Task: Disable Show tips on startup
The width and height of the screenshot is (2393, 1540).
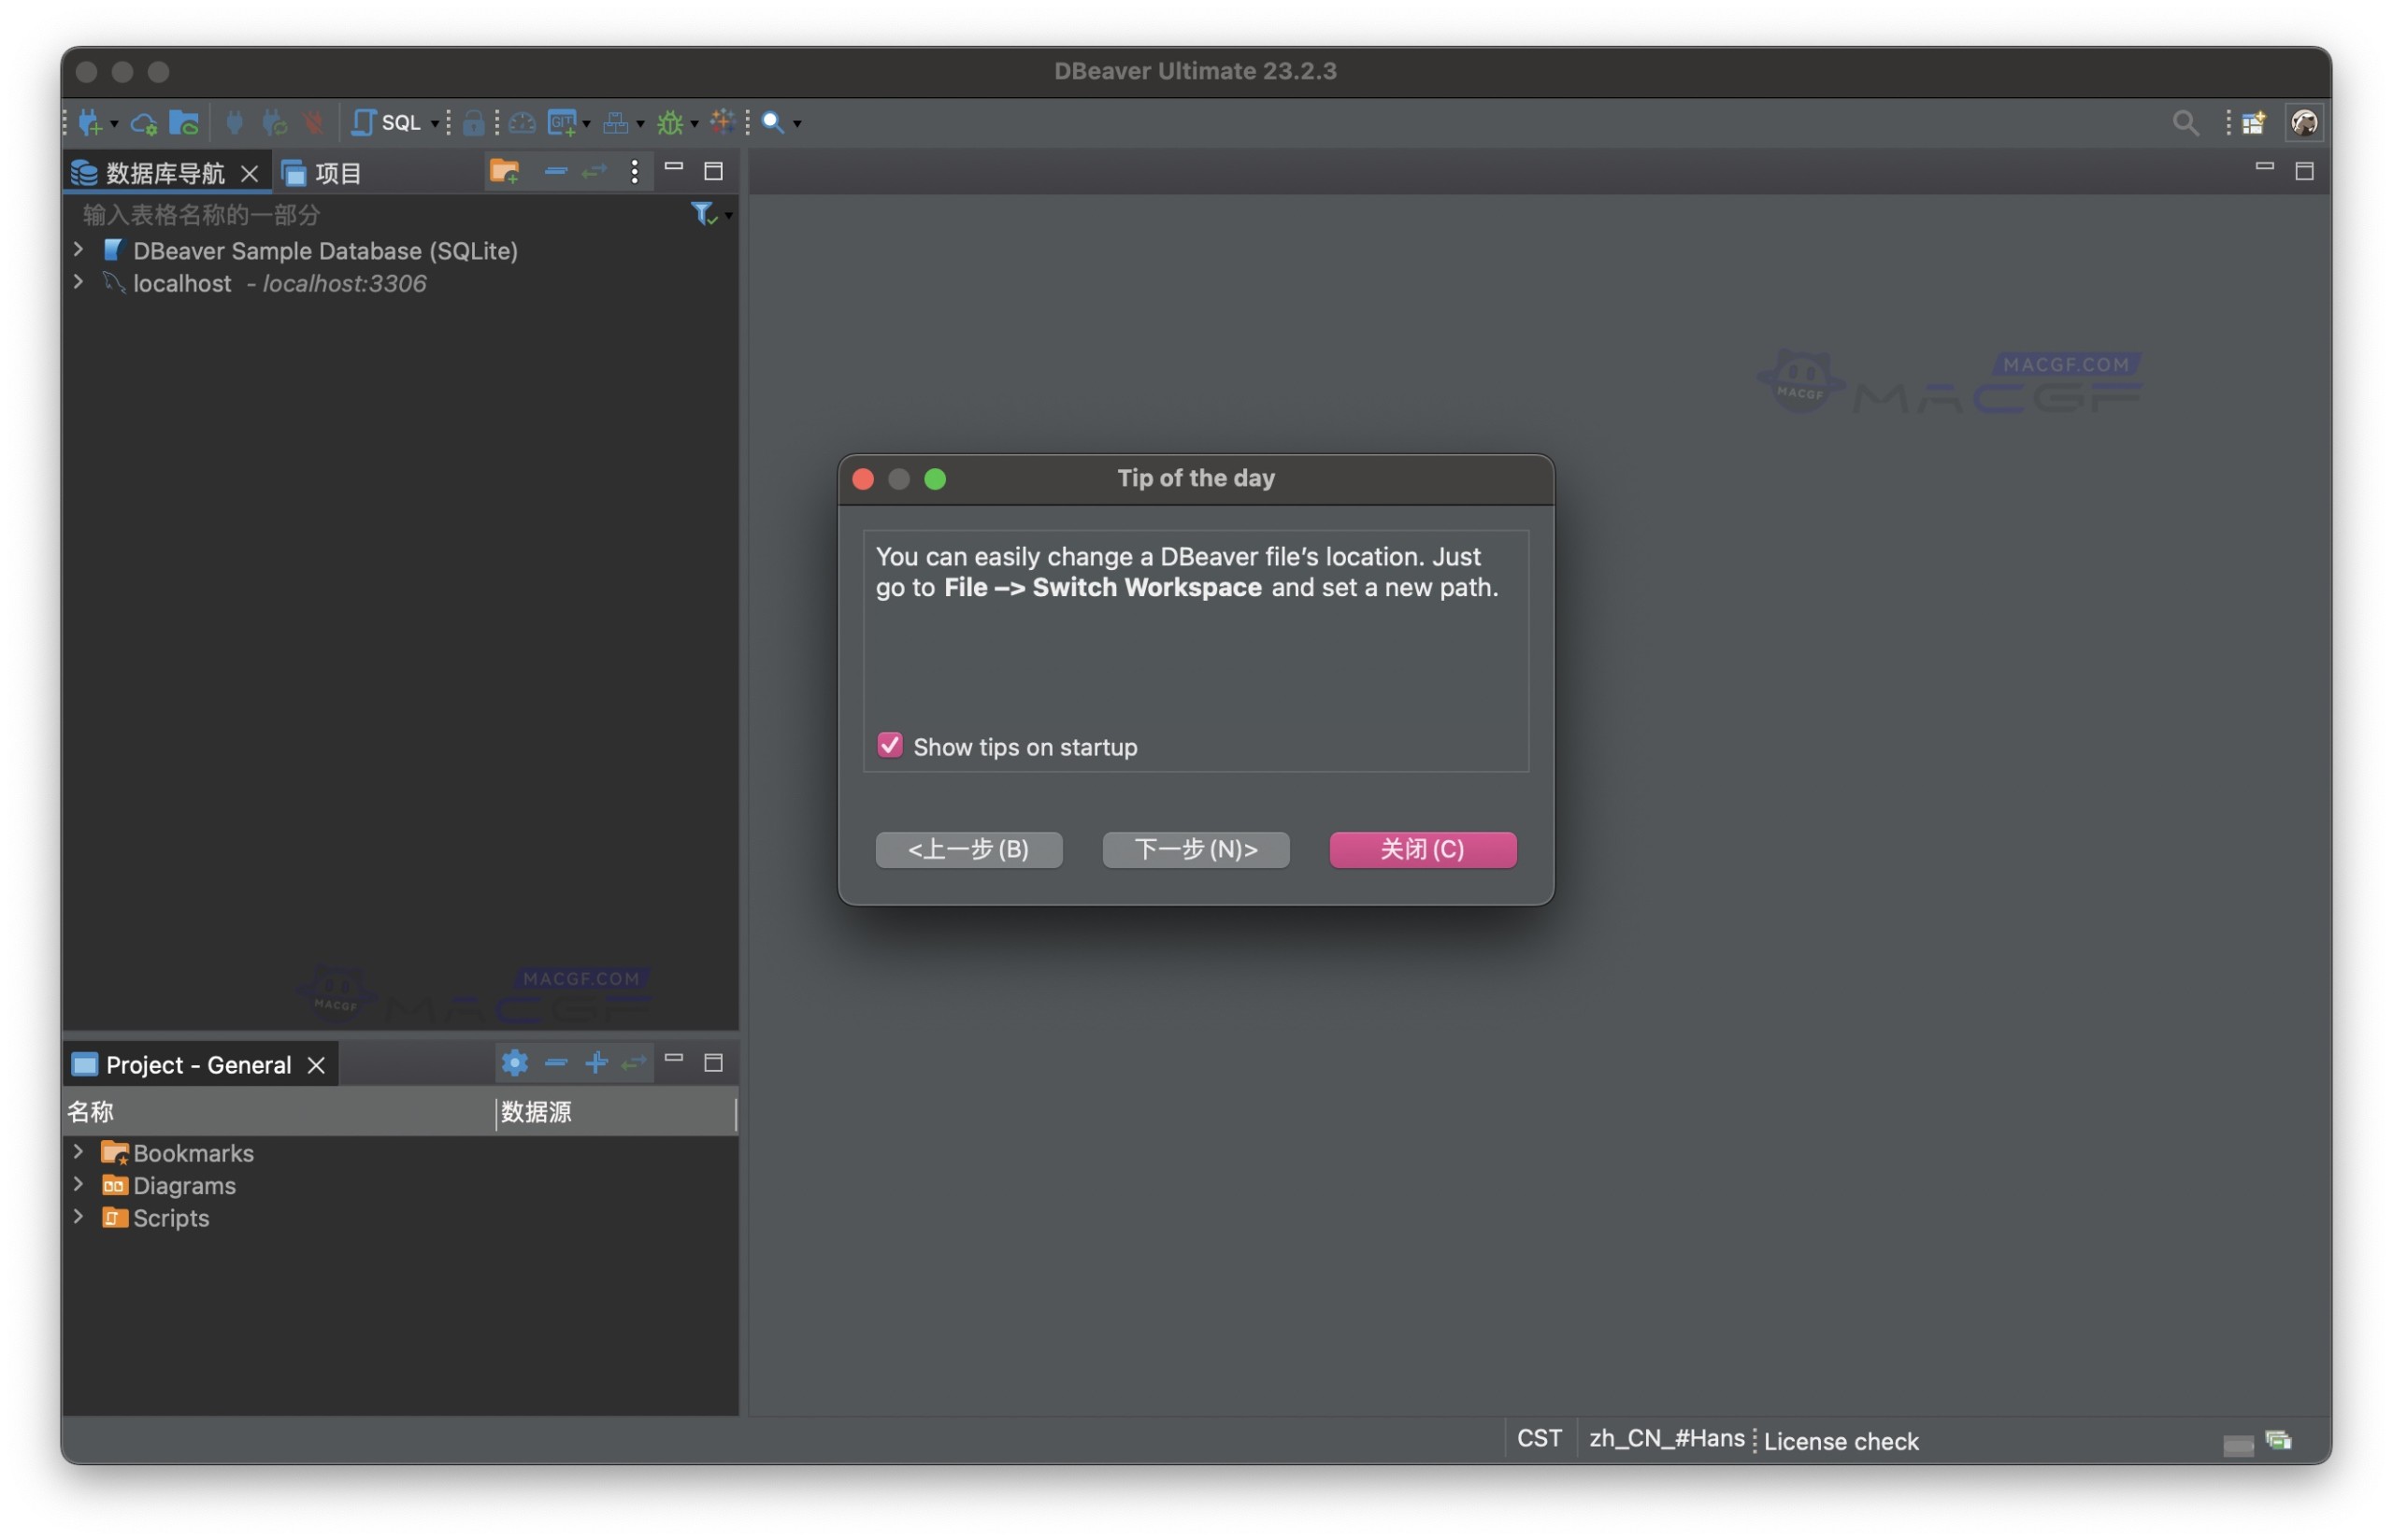Action: coord(889,745)
